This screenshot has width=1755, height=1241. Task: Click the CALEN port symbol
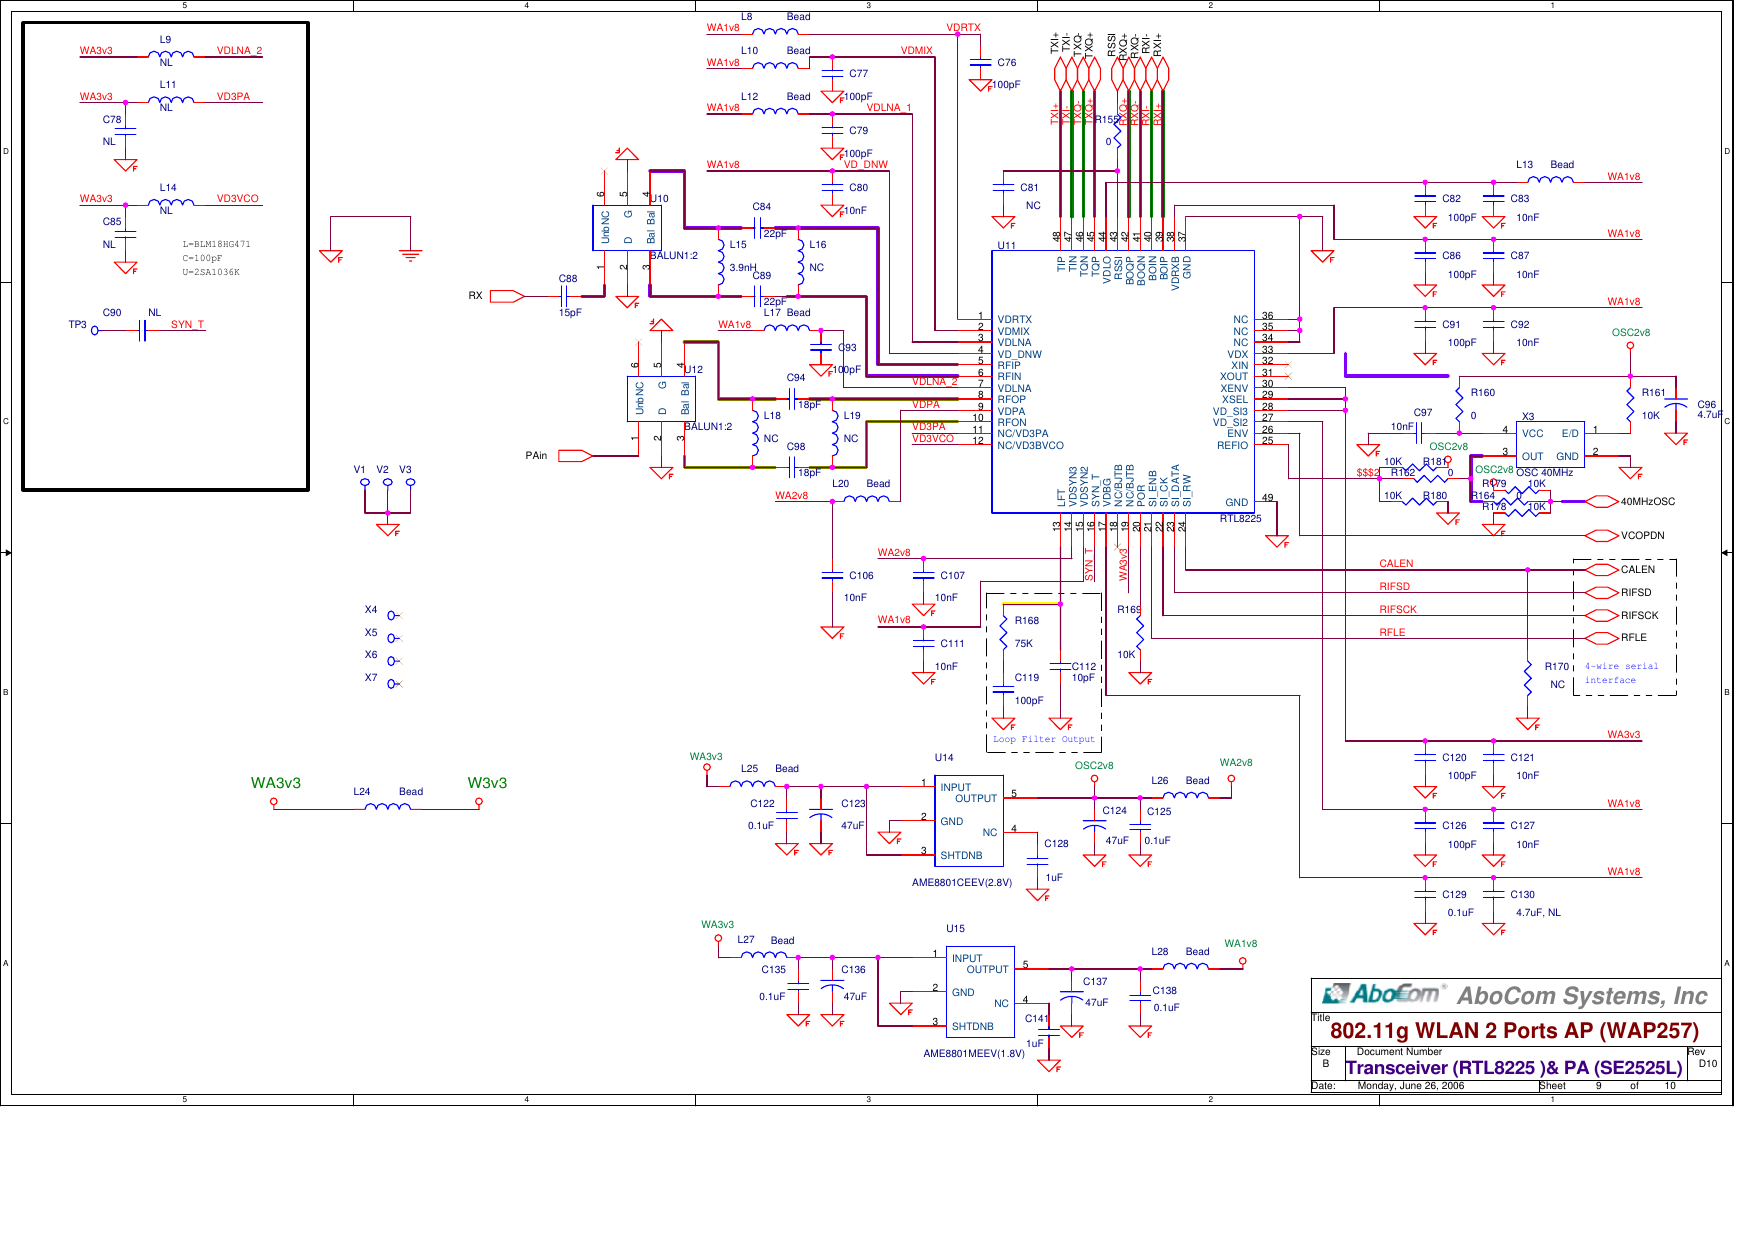coord(1602,570)
